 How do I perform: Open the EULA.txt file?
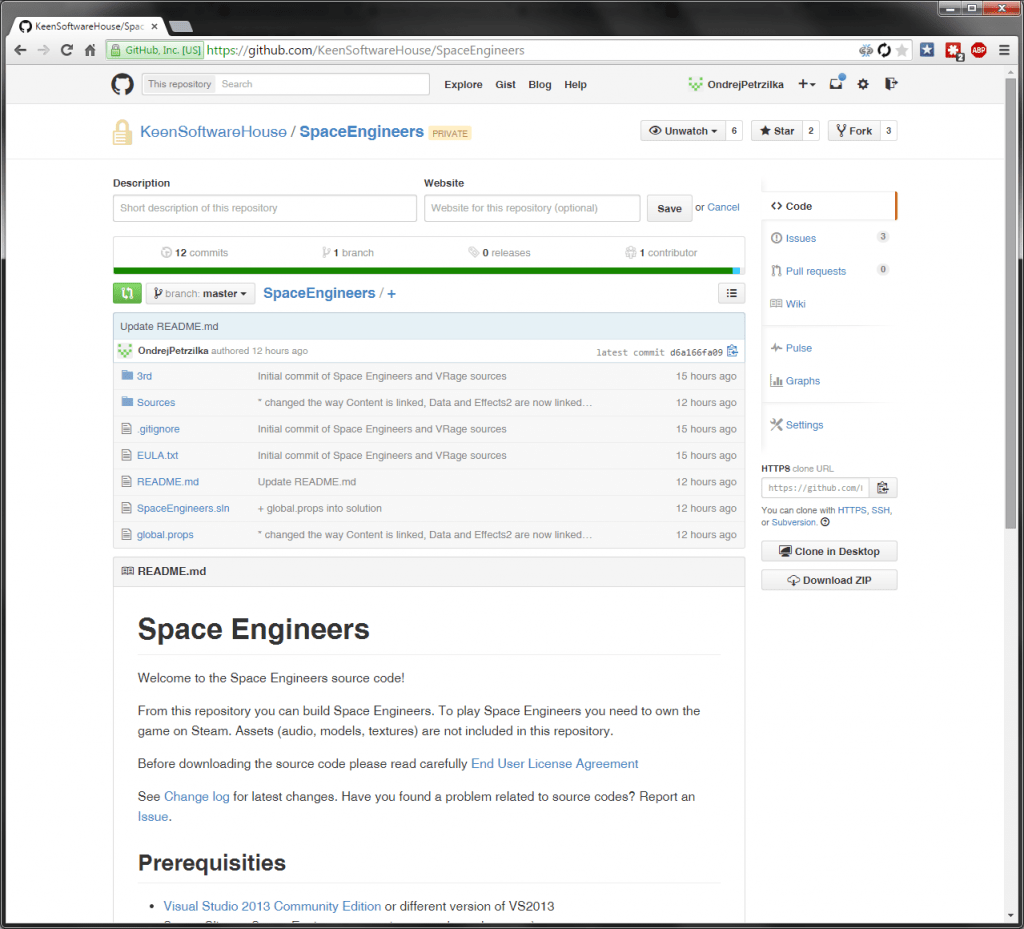click(157, 456)
